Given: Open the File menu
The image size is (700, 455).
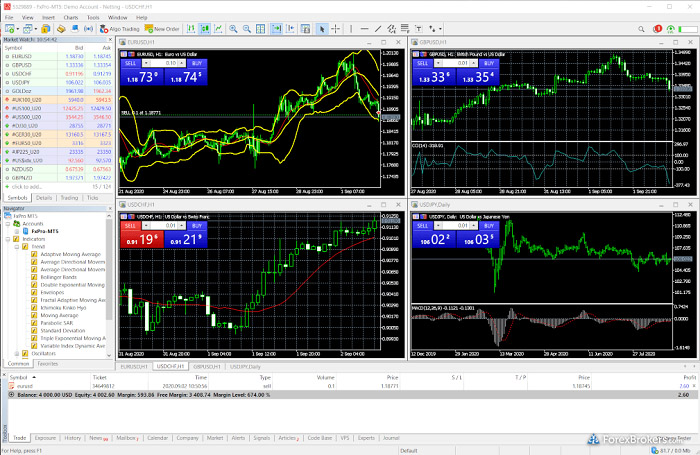Looking at the screenshot, I should [9, 17].
